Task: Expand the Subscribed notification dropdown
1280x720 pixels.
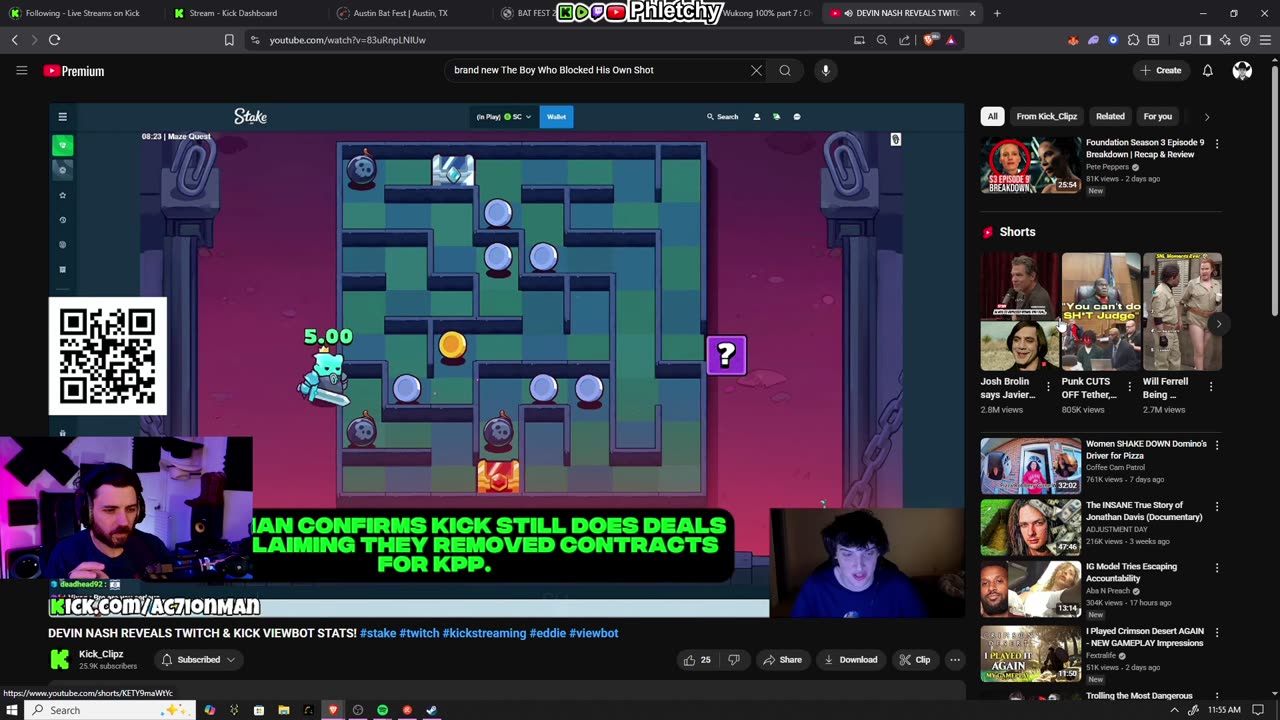Action: click(199, 660)
